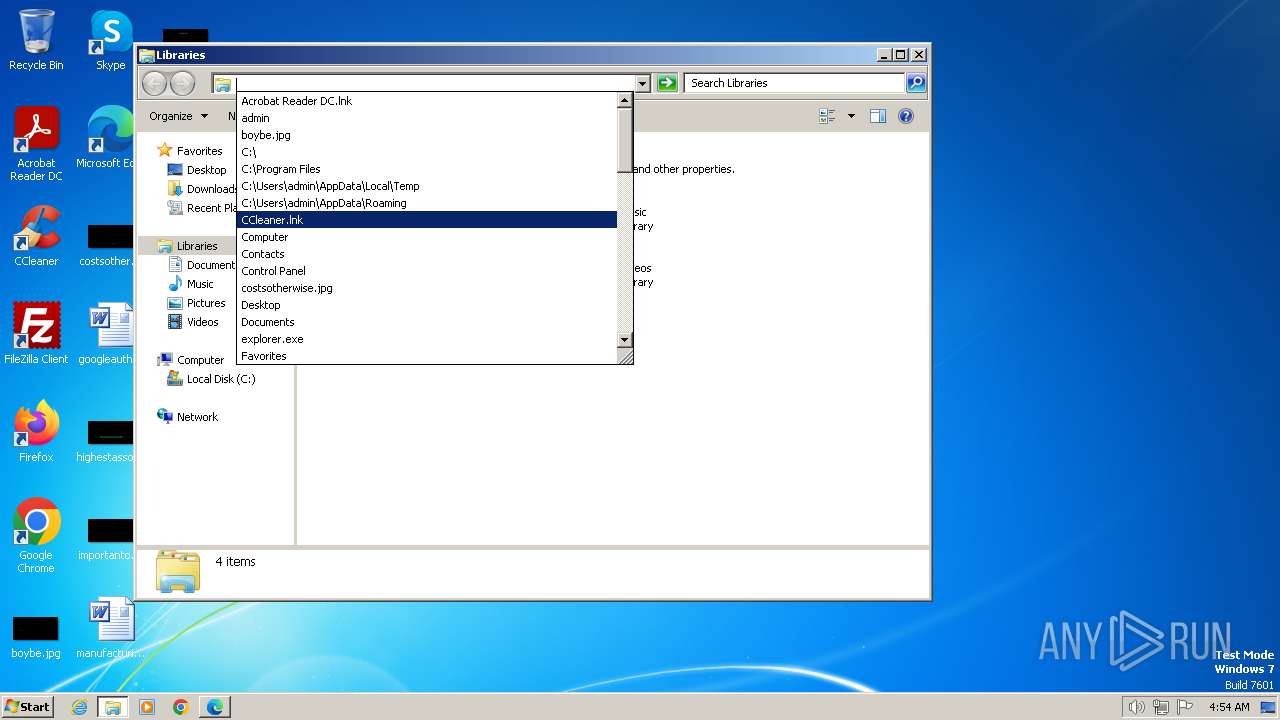Select Computer in the suggestion list
This screenshot has width=1280, height=720.
point(426,237)
